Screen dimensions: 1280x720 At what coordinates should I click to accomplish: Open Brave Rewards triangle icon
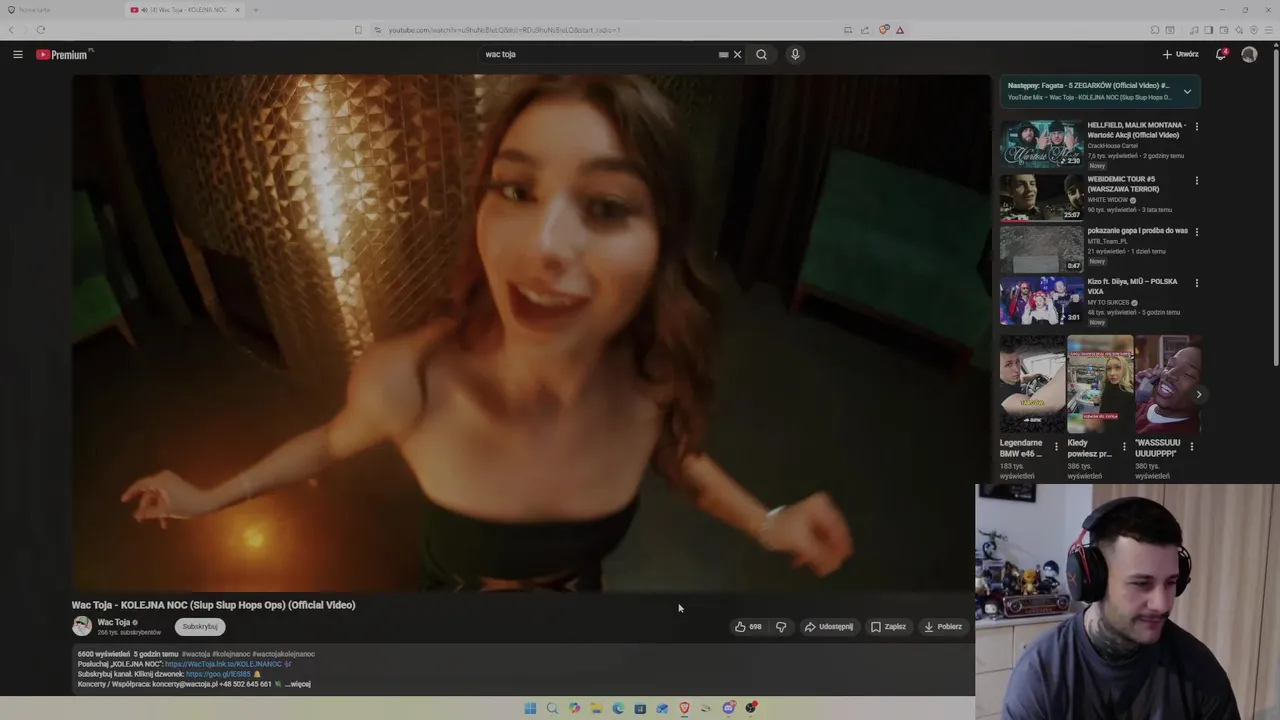tap(900, 30)
